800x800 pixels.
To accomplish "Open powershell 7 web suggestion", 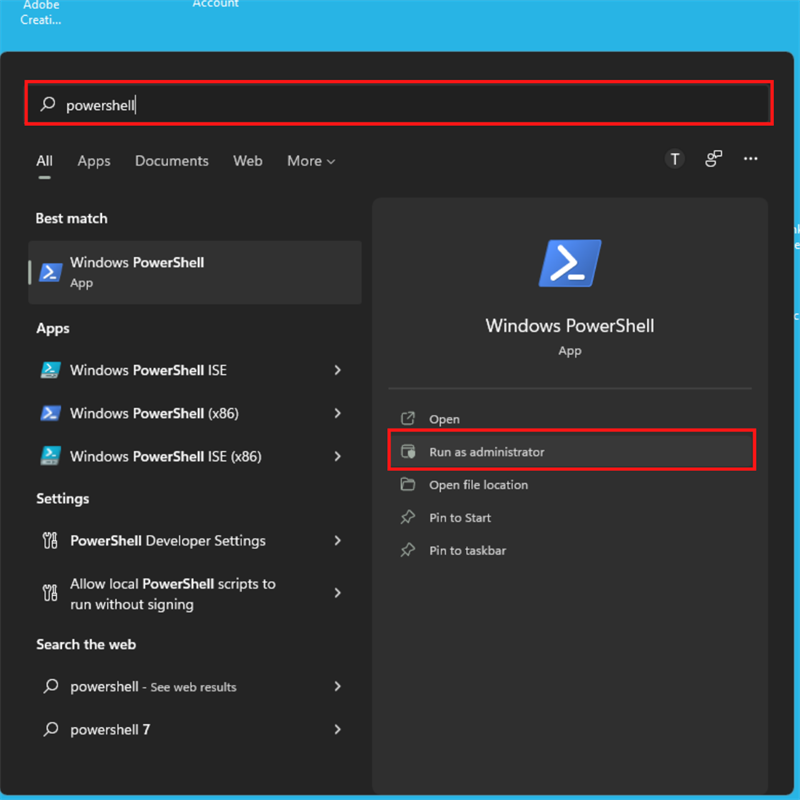I will [195, 730].
